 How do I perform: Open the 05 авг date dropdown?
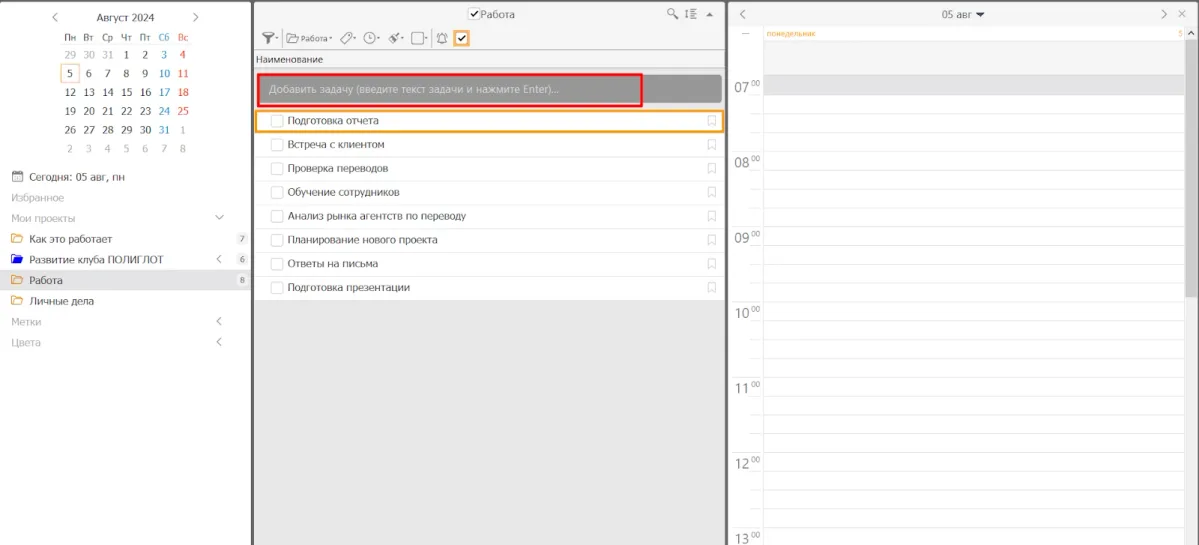963,15
